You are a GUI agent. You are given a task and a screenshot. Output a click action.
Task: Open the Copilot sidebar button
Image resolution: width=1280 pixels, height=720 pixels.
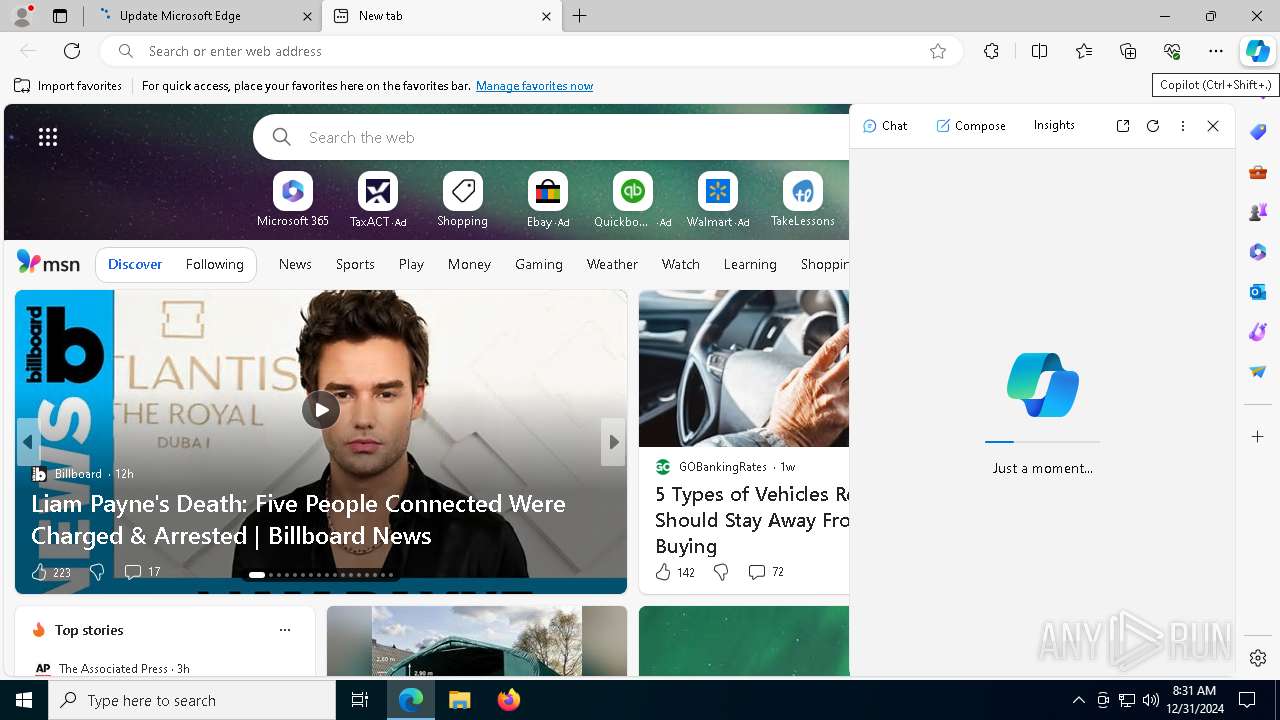coord(1258,51)
